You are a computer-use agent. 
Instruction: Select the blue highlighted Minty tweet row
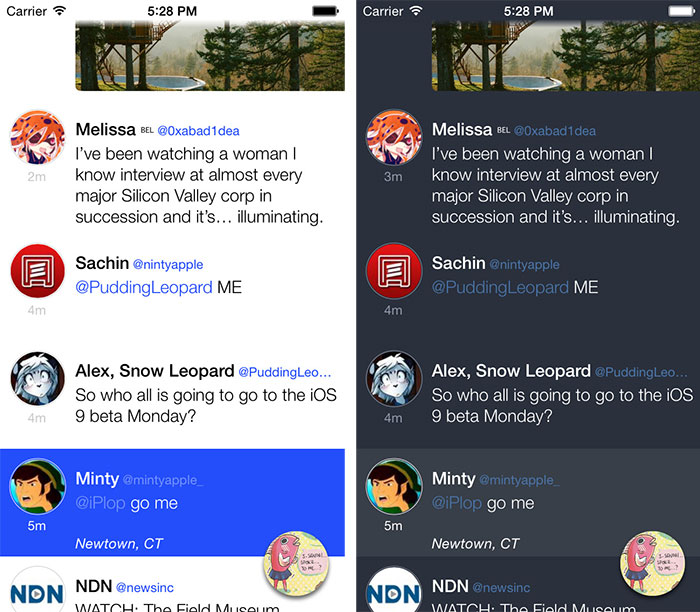[x=172, y=502]
